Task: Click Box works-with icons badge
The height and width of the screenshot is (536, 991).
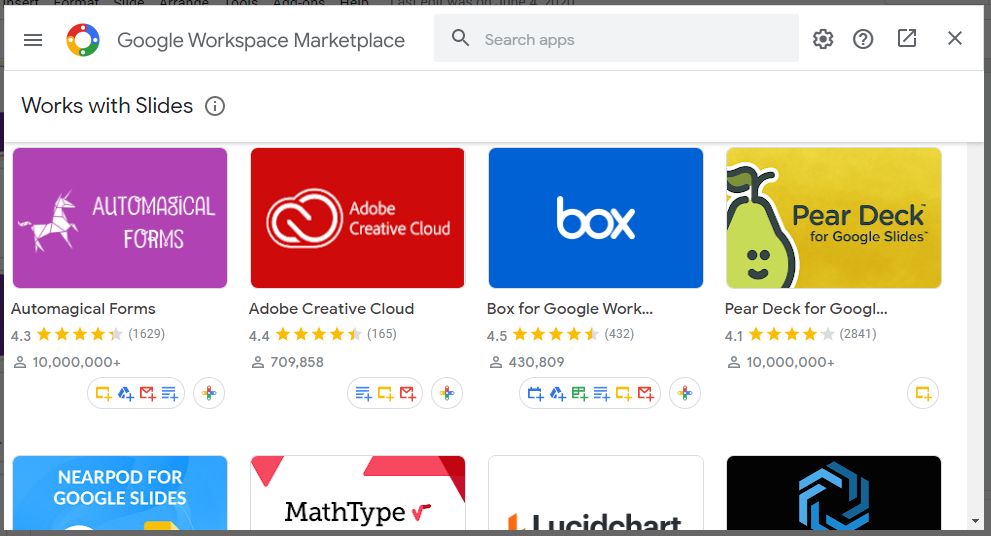Action: coord(590,393)
